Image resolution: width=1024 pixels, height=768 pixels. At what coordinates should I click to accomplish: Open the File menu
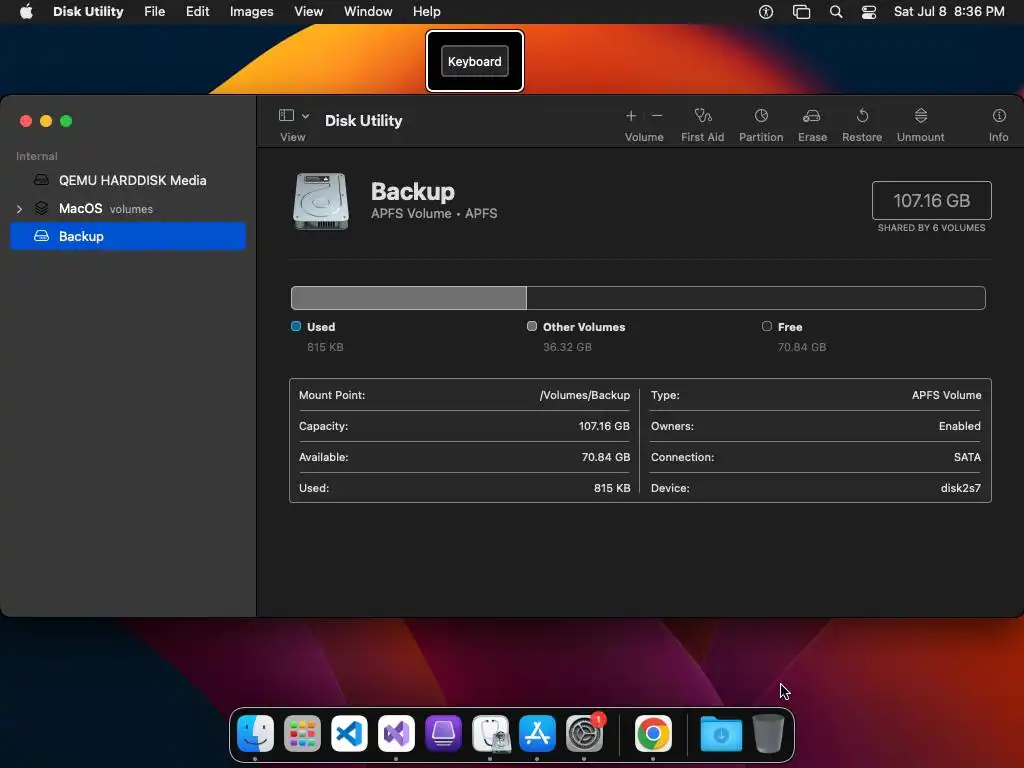point(155,12)
